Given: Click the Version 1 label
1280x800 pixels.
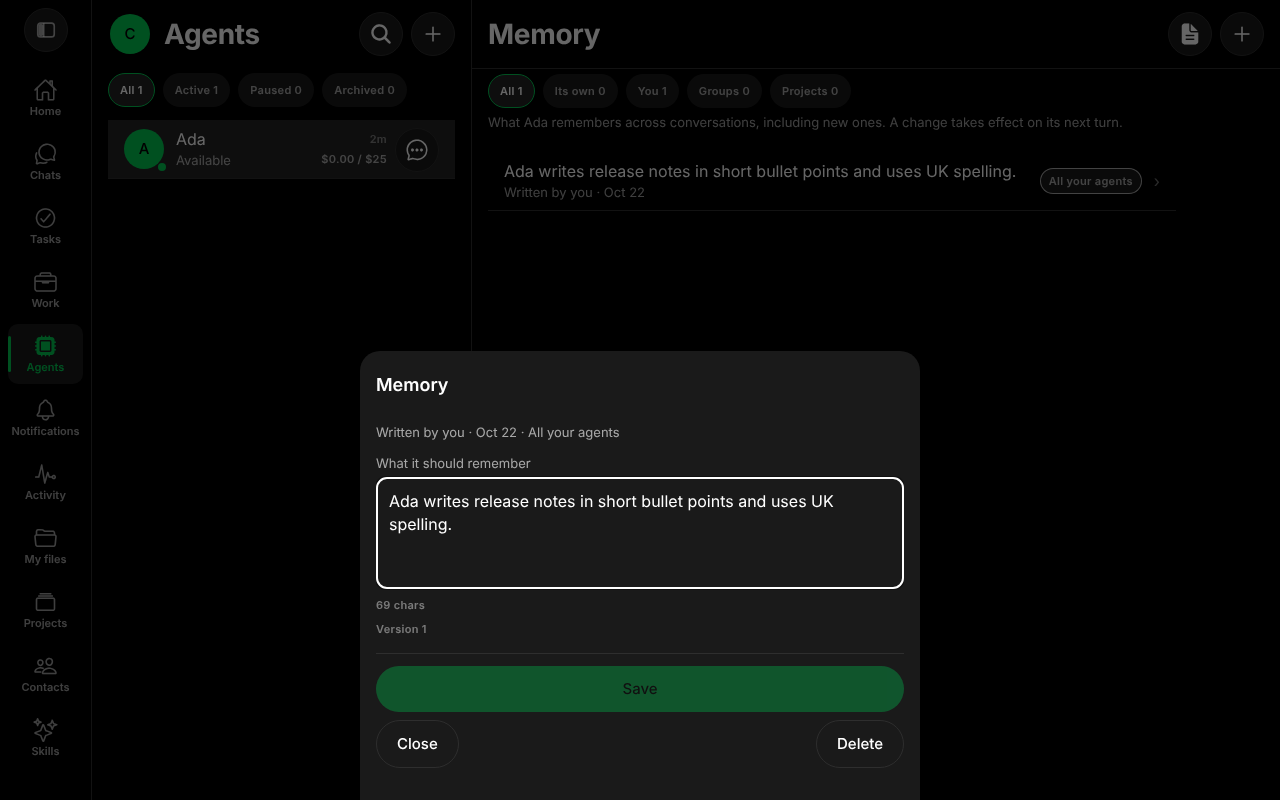Looking at the screenshot, I should click(401, 629).
